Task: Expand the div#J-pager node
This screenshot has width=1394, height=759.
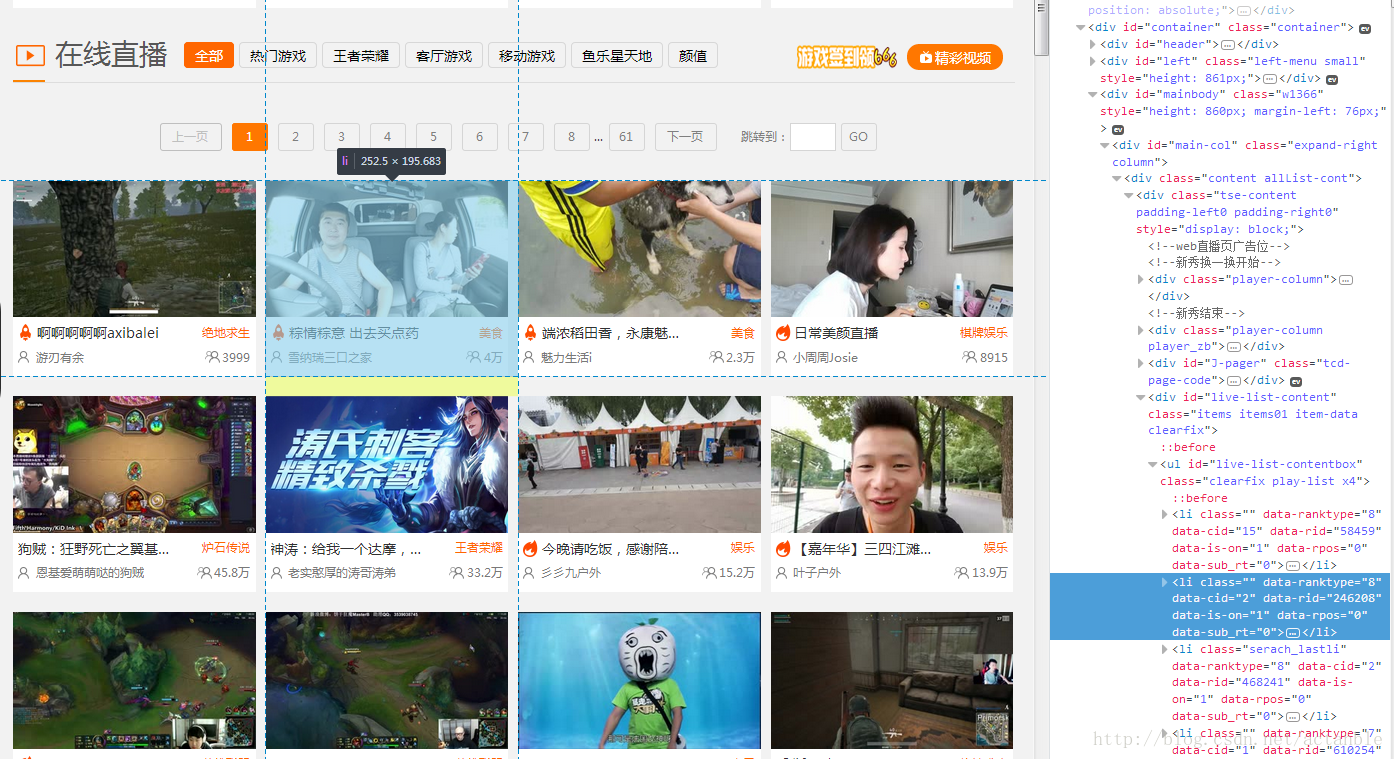Action: (1141, 364)
